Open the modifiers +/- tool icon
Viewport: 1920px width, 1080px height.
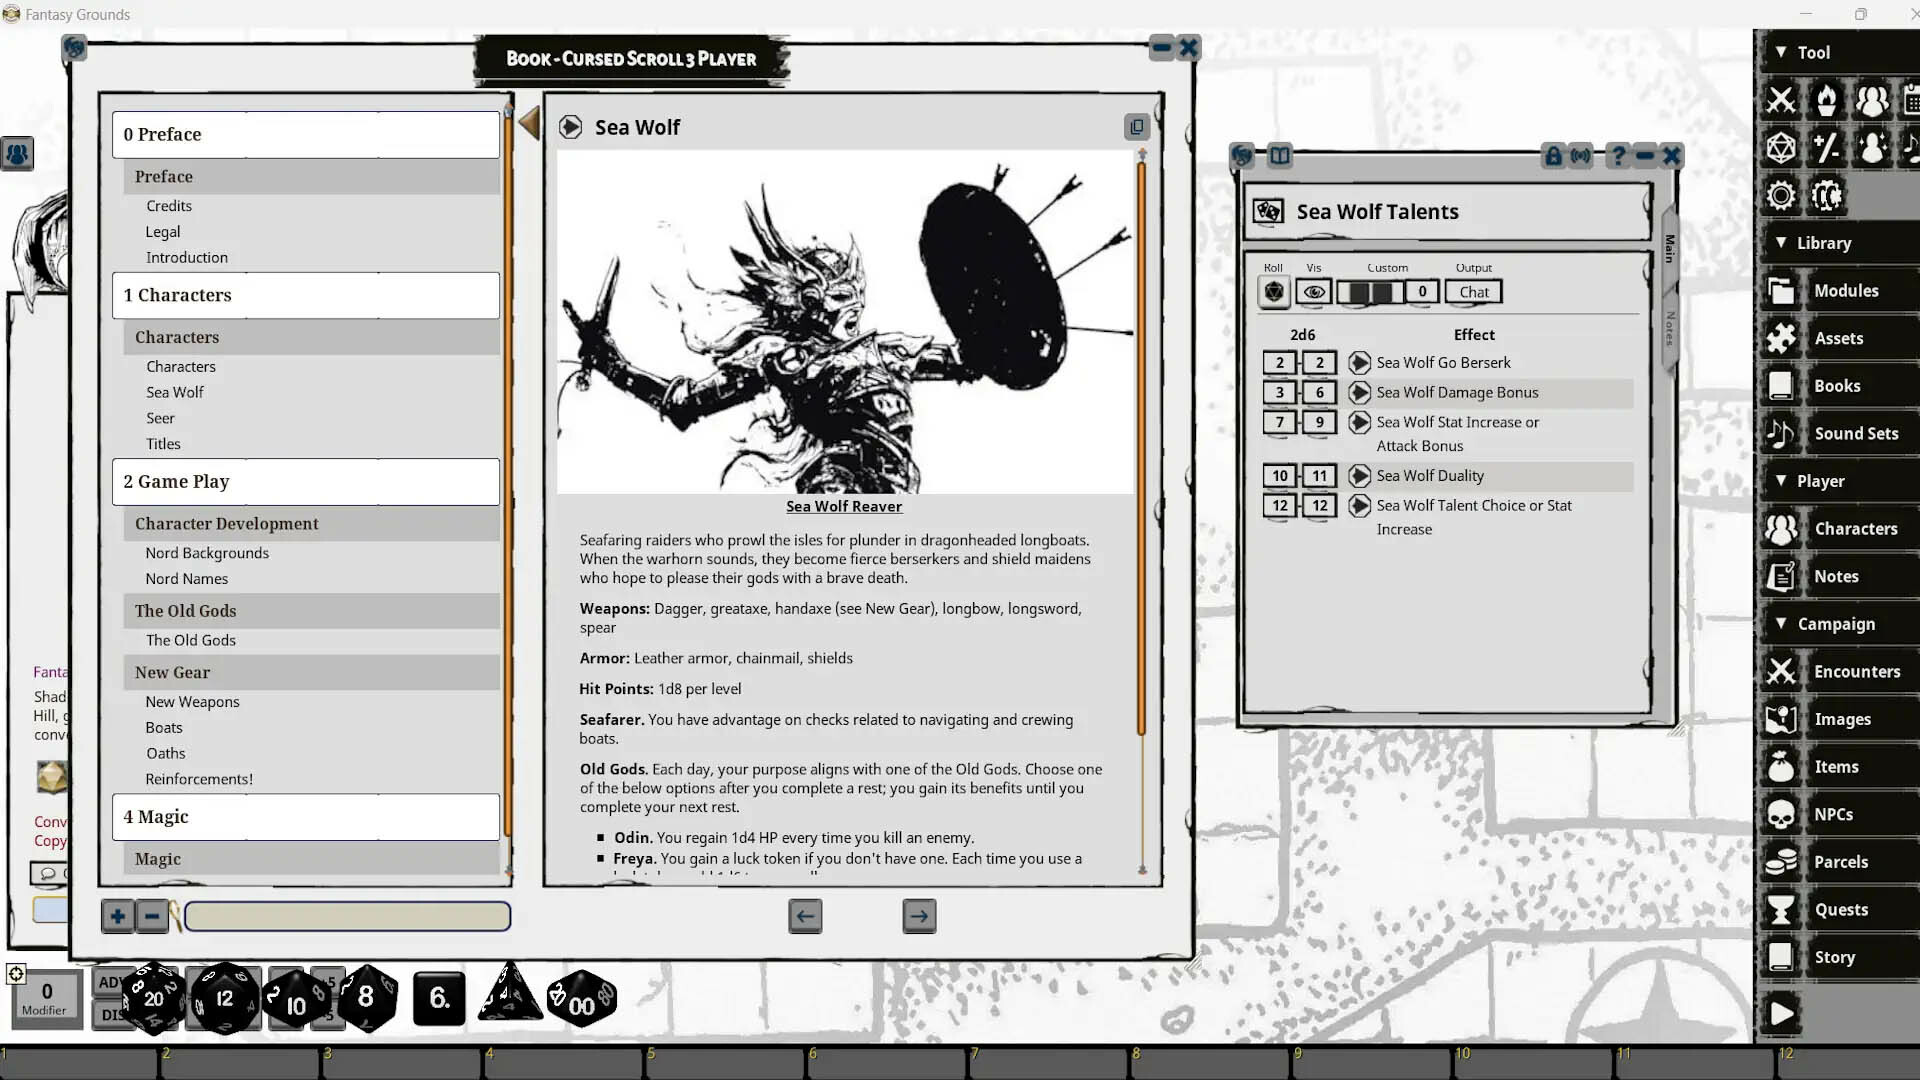pyautogui.click(x=1827, y=147)
